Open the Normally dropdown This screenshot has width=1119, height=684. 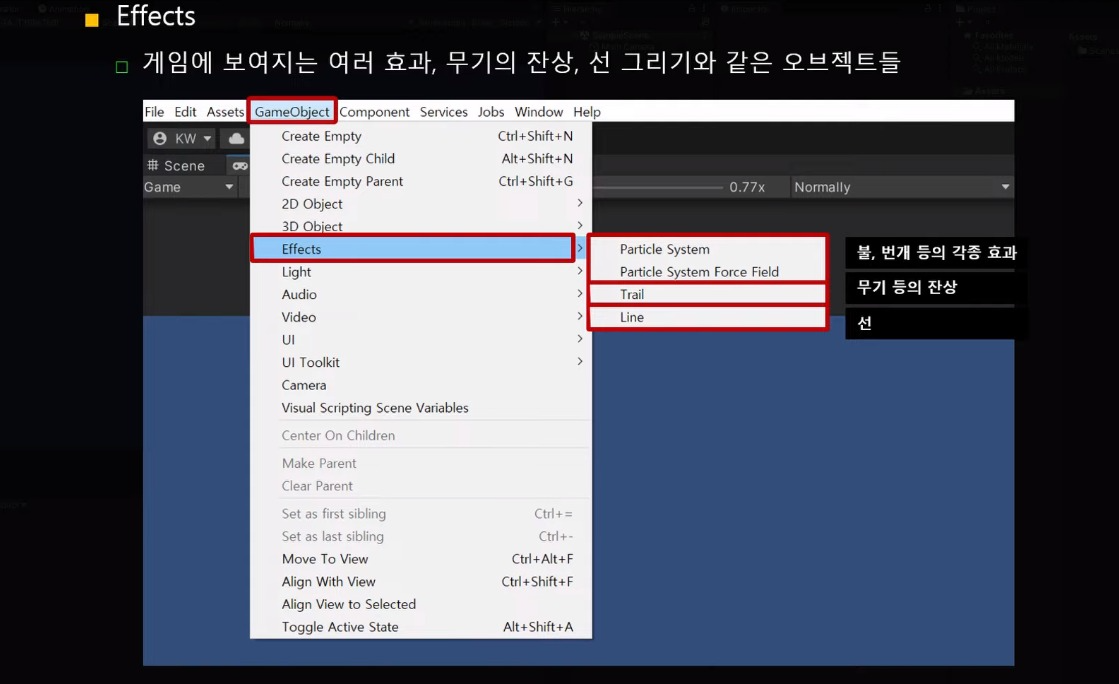pos(902,187)
